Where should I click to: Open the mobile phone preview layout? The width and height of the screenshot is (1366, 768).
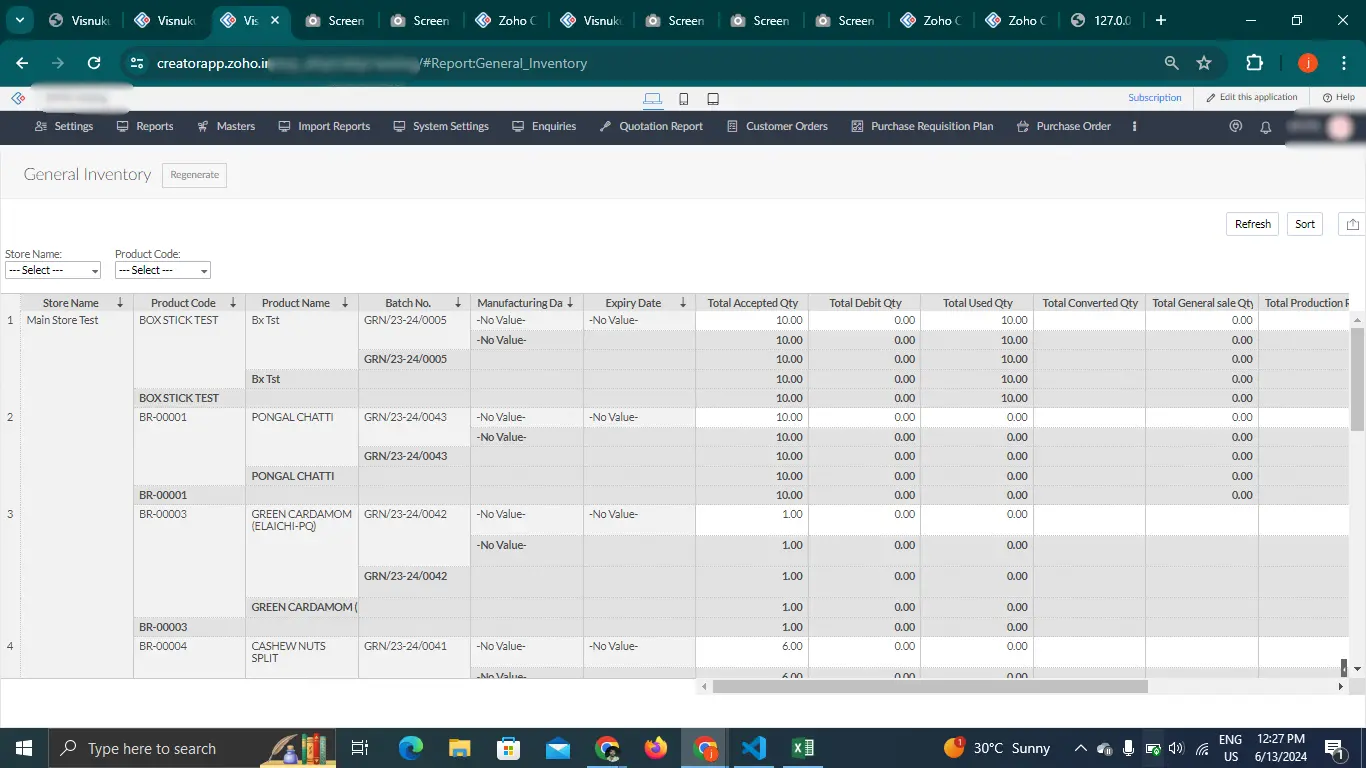point(683,98)
